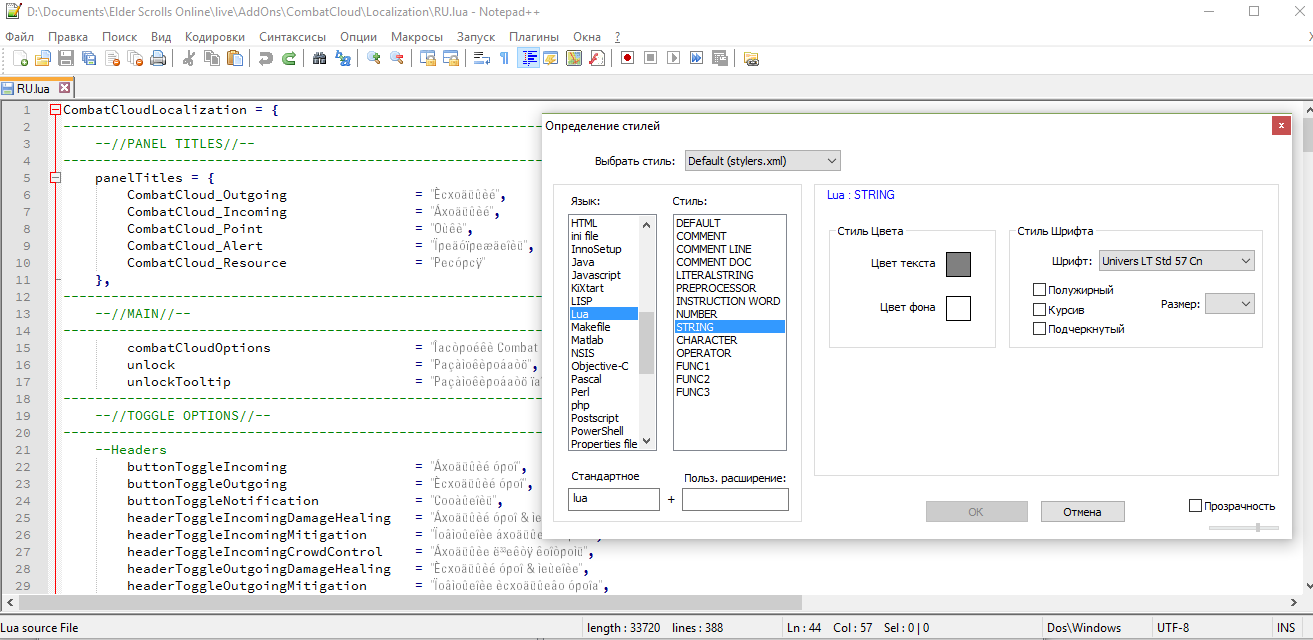
Task: Click the Отмена button
Action: pyautogui.click(x=1082, y=512)
